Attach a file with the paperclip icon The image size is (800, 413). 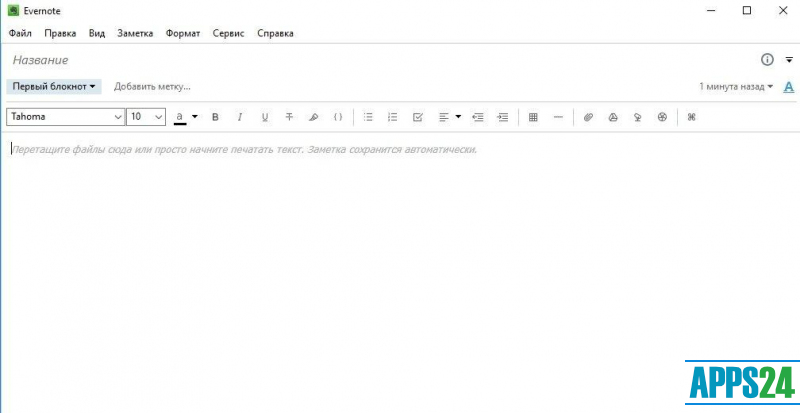(588, 117)
